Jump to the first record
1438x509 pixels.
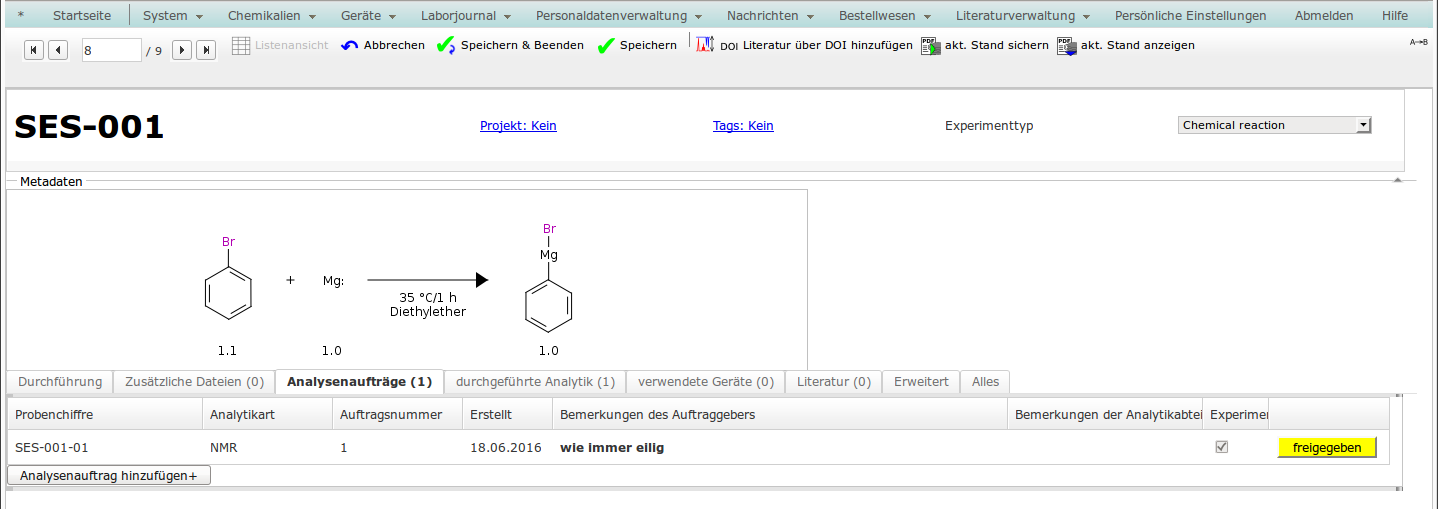pyautogui.click(x=34, y=50)
